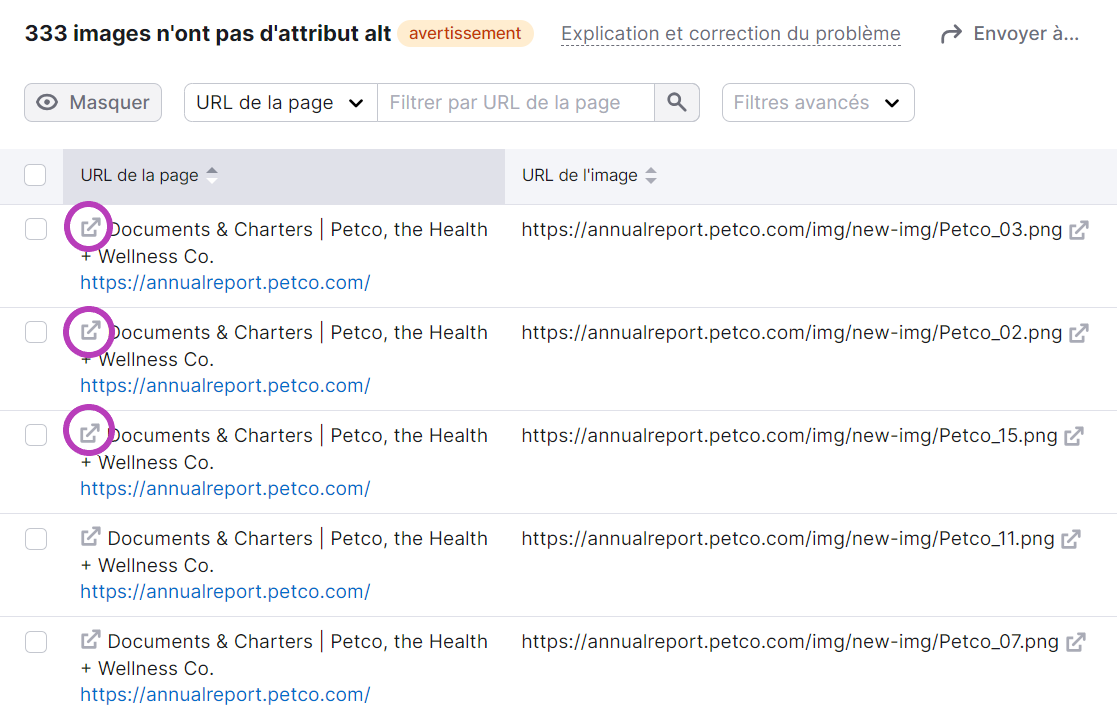The image size is (1117, 708).
Task: Check the select-all checkbox in the header row
Action: pyautogui.click(x=35, y=174)
